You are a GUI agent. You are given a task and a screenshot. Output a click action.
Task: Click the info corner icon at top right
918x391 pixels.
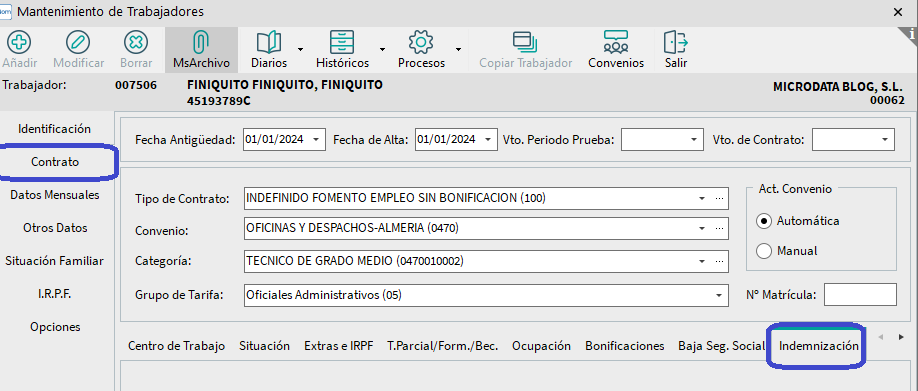tap(912, 33)
